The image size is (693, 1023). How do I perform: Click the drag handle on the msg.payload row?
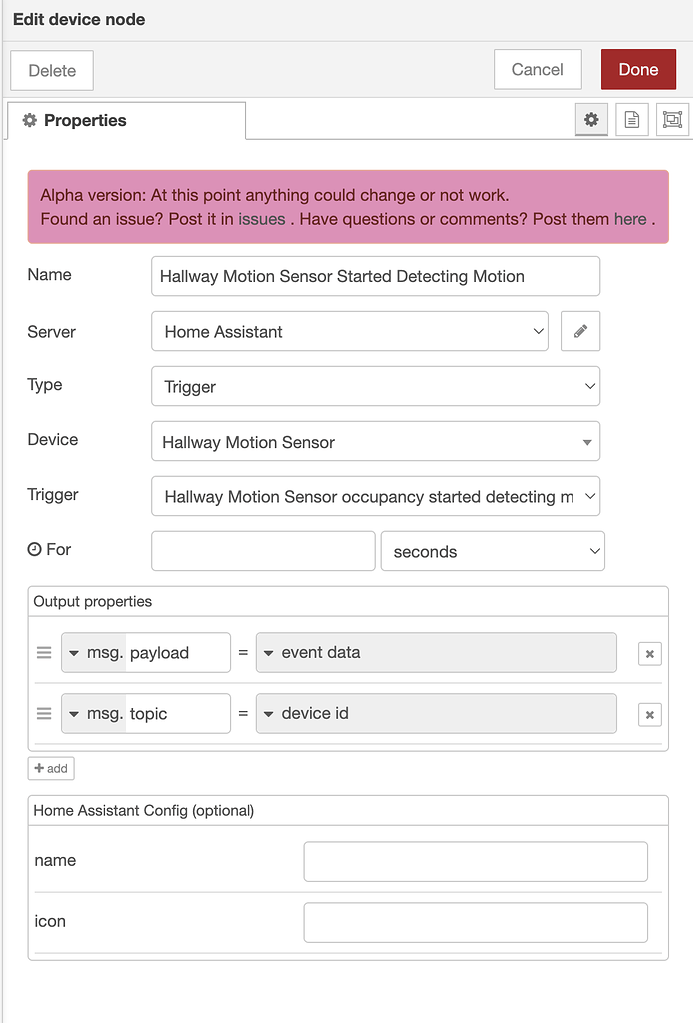click(44, 652)
